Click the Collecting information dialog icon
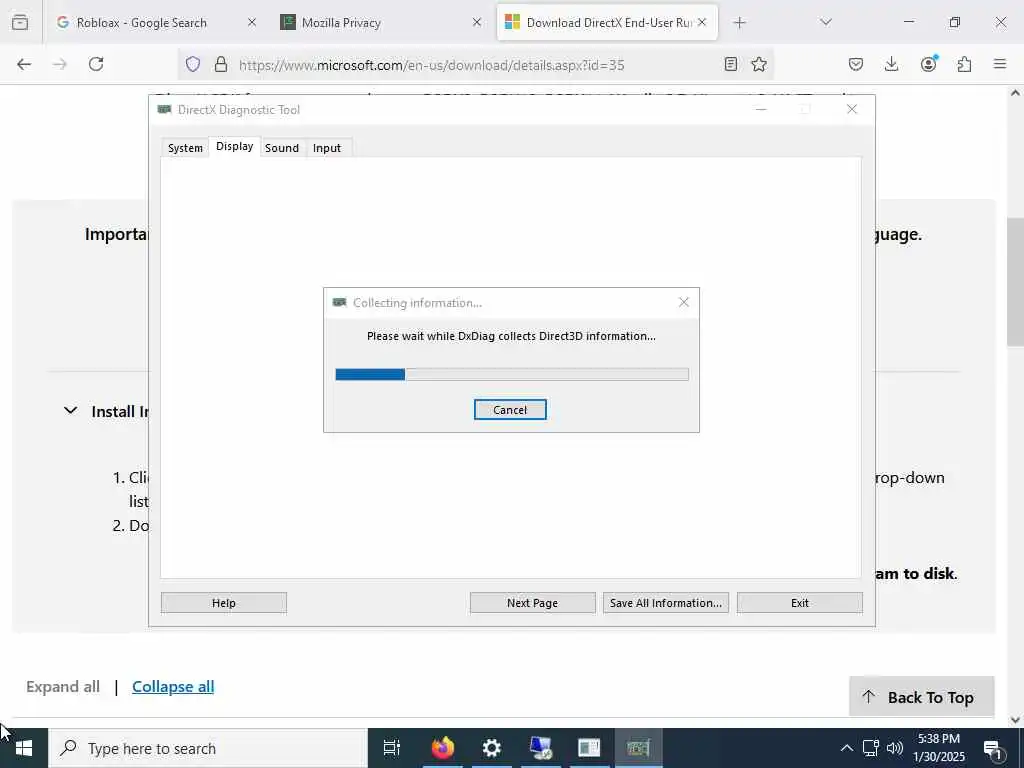Viewport: 1024px width, 768px height. (339, 302)
